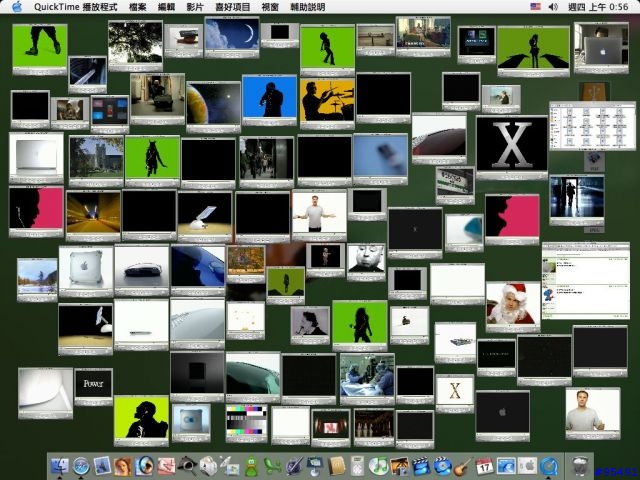Open Mail stamp icon in Dock
This screenshot has width=640, height=480.
click(102, 466)
